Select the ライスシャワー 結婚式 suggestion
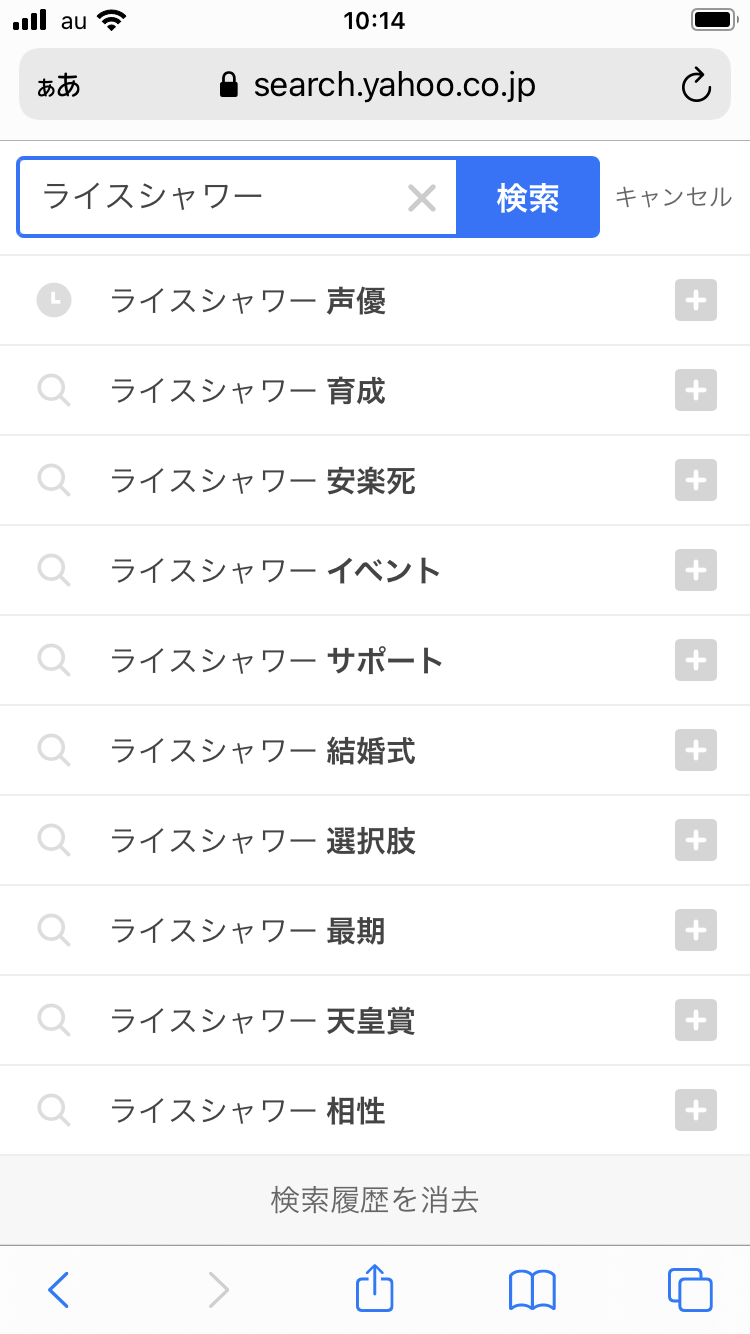This screenshot has height=1334, width=750. [262, 751]
